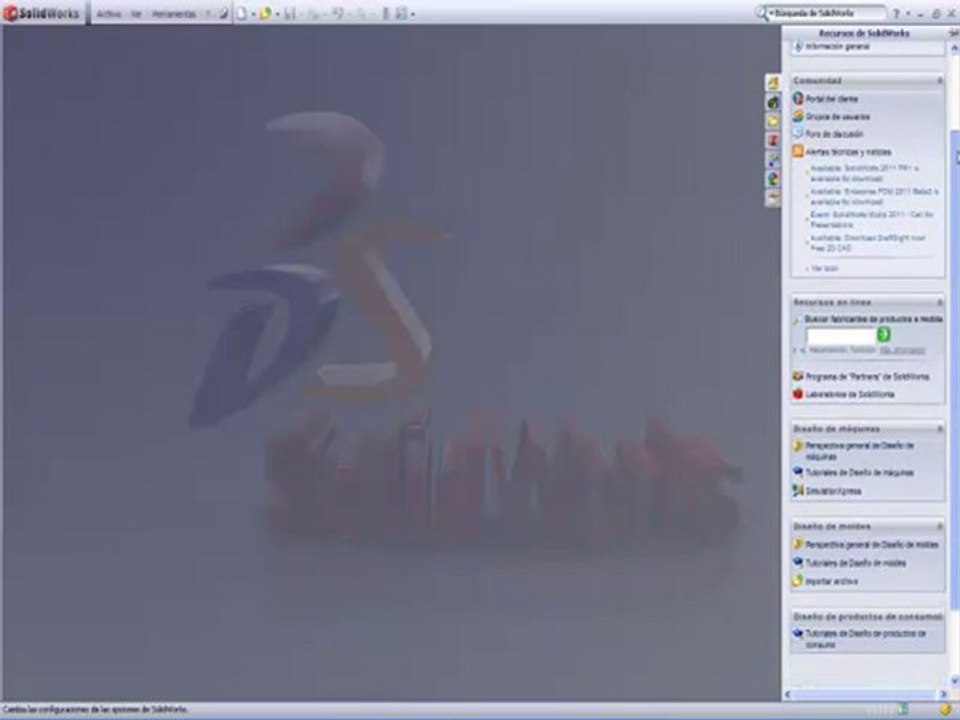The image size is (960, 720).
Task: Open Tutoriales de Diseño de máquinas
Action: point(859,473)
